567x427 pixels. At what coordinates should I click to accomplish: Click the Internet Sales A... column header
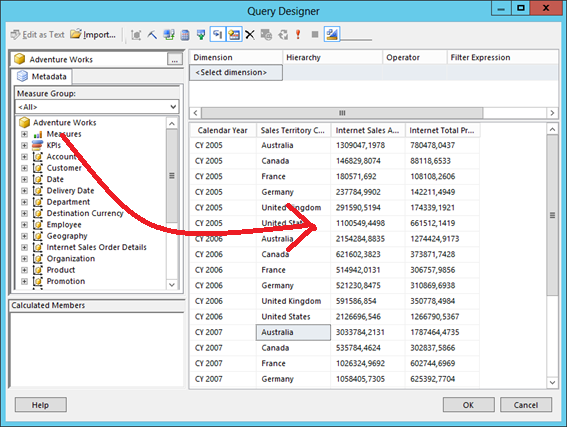click(368, 130)
